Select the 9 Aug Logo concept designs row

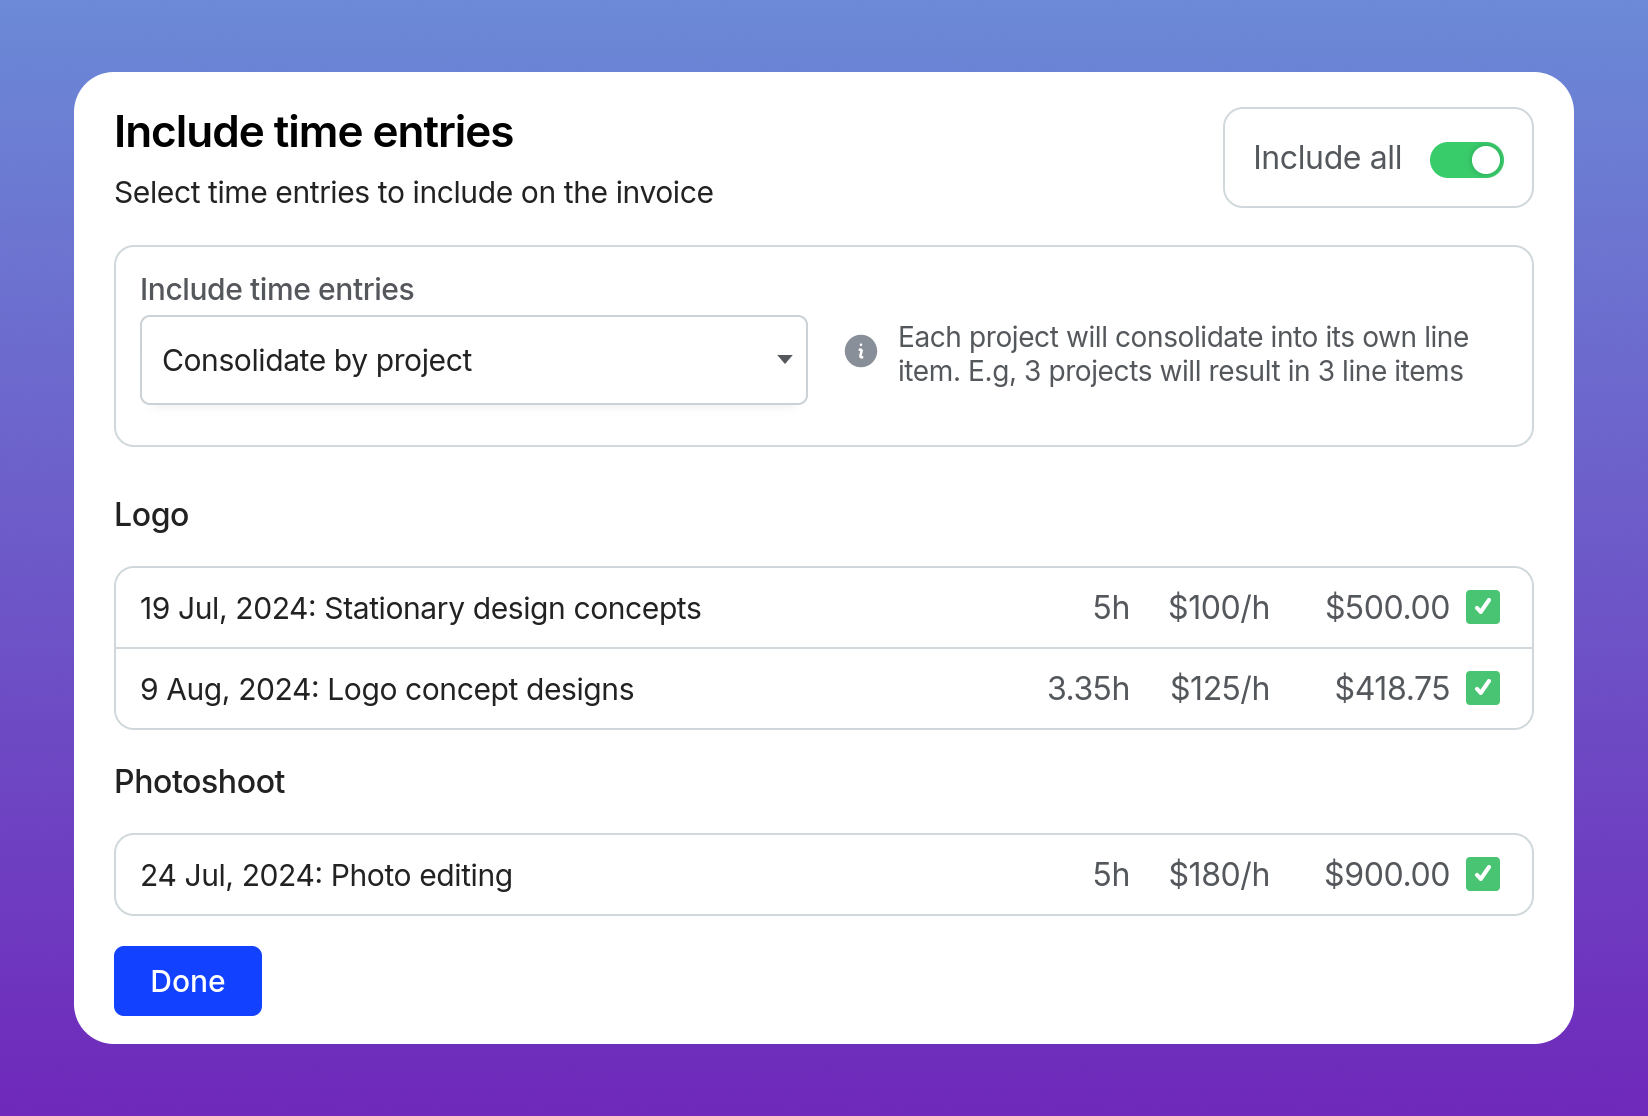point(824,689)
